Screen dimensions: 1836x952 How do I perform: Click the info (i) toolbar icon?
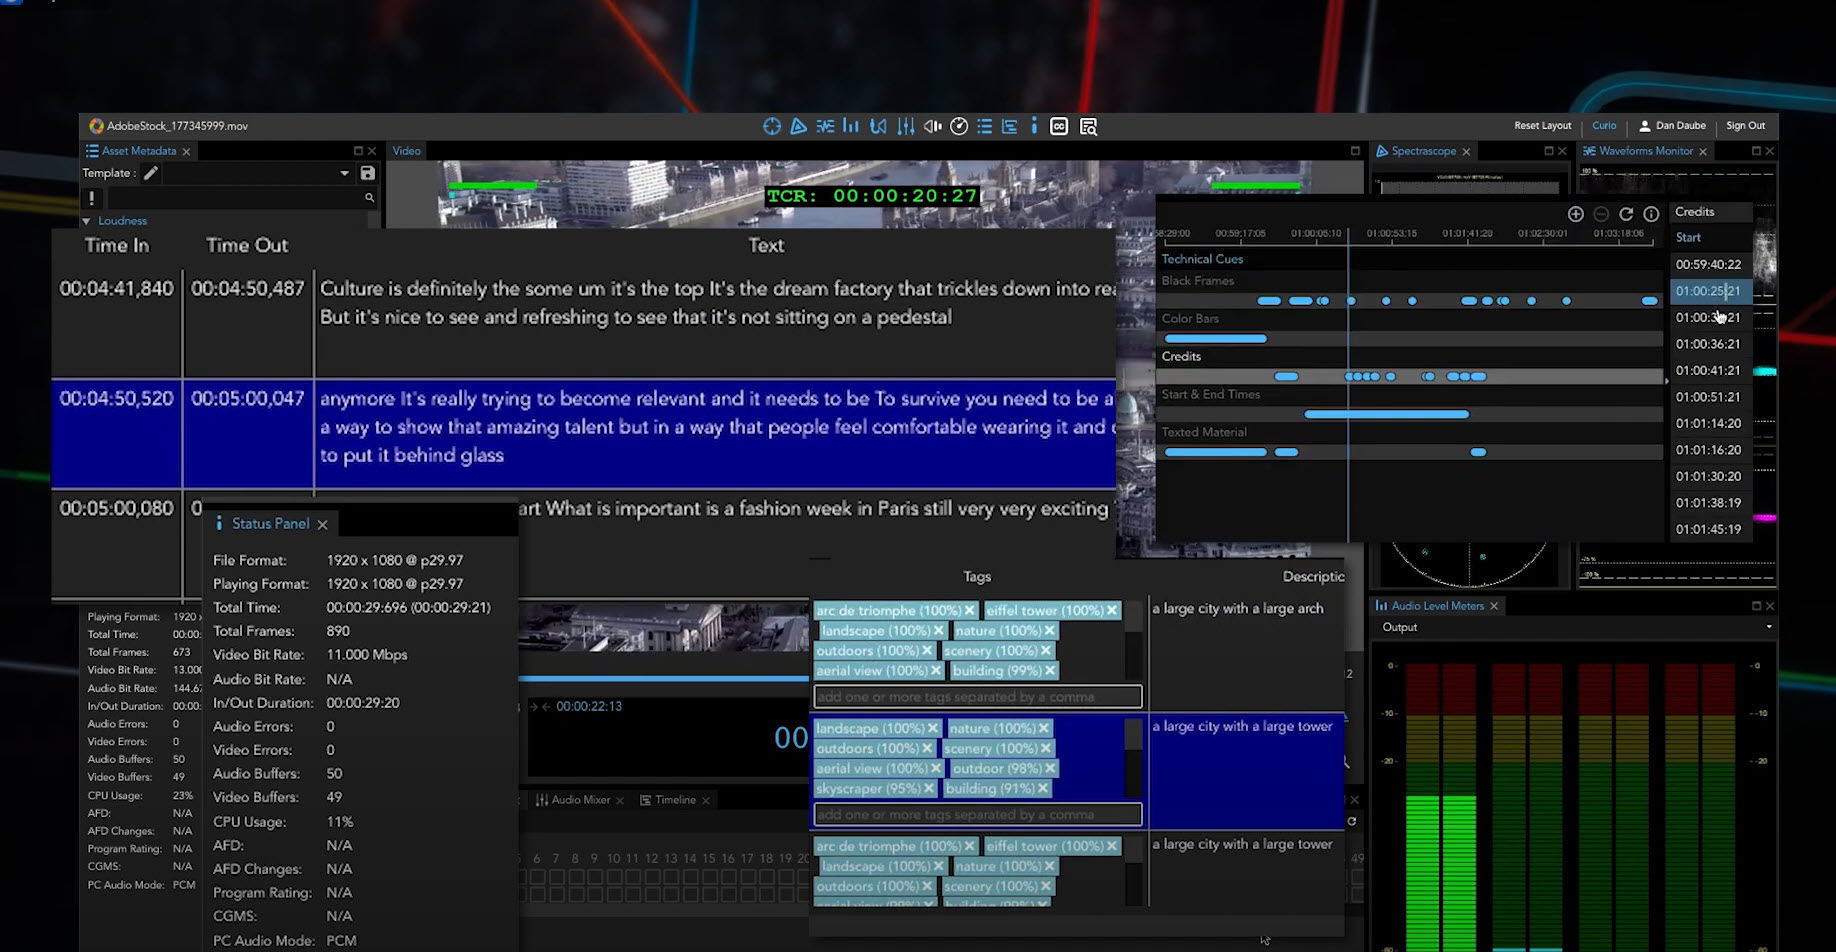pos(1034,126)
